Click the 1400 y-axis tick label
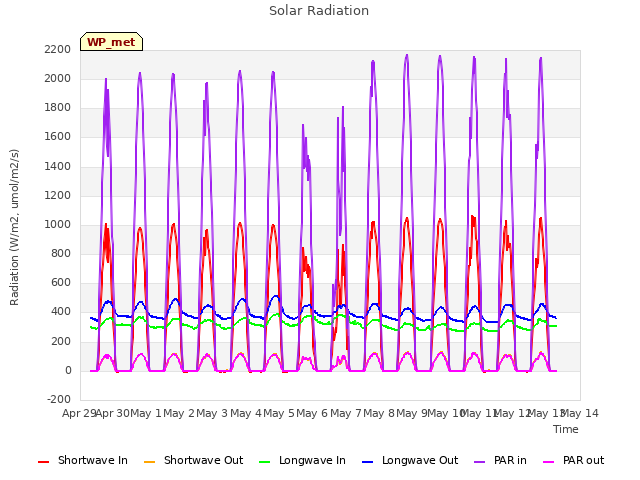The width and height of the screenshot is (640, 480). (x=58, y=166)
